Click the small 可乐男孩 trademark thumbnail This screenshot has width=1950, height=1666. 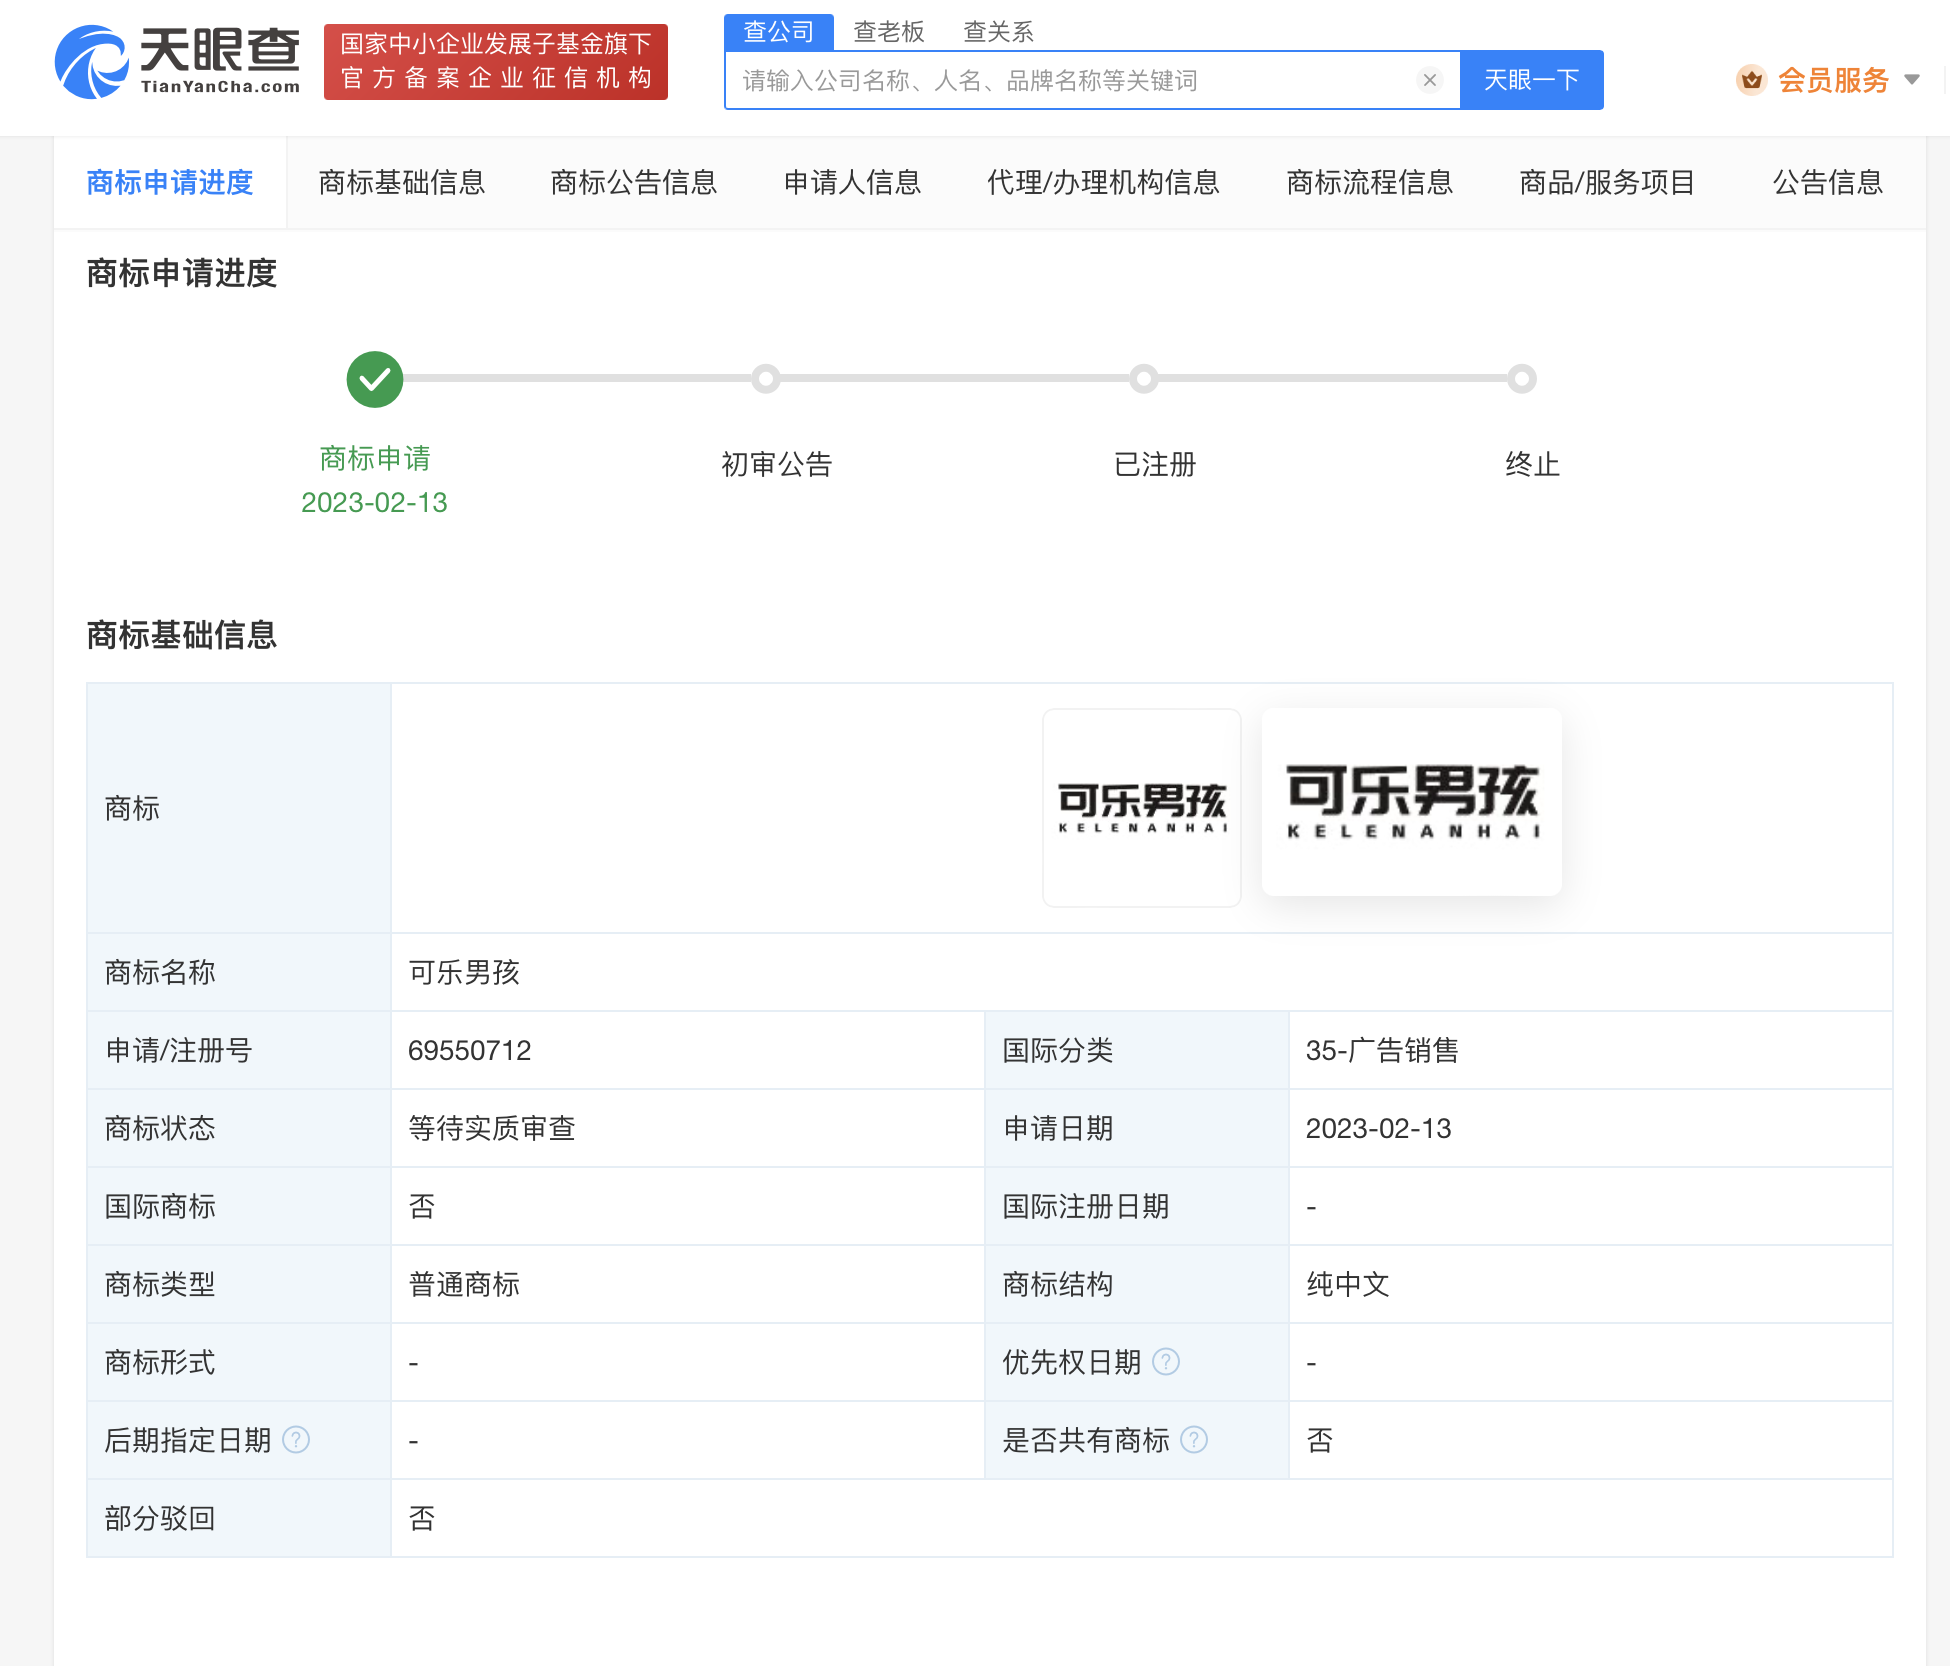point(1142,808)
